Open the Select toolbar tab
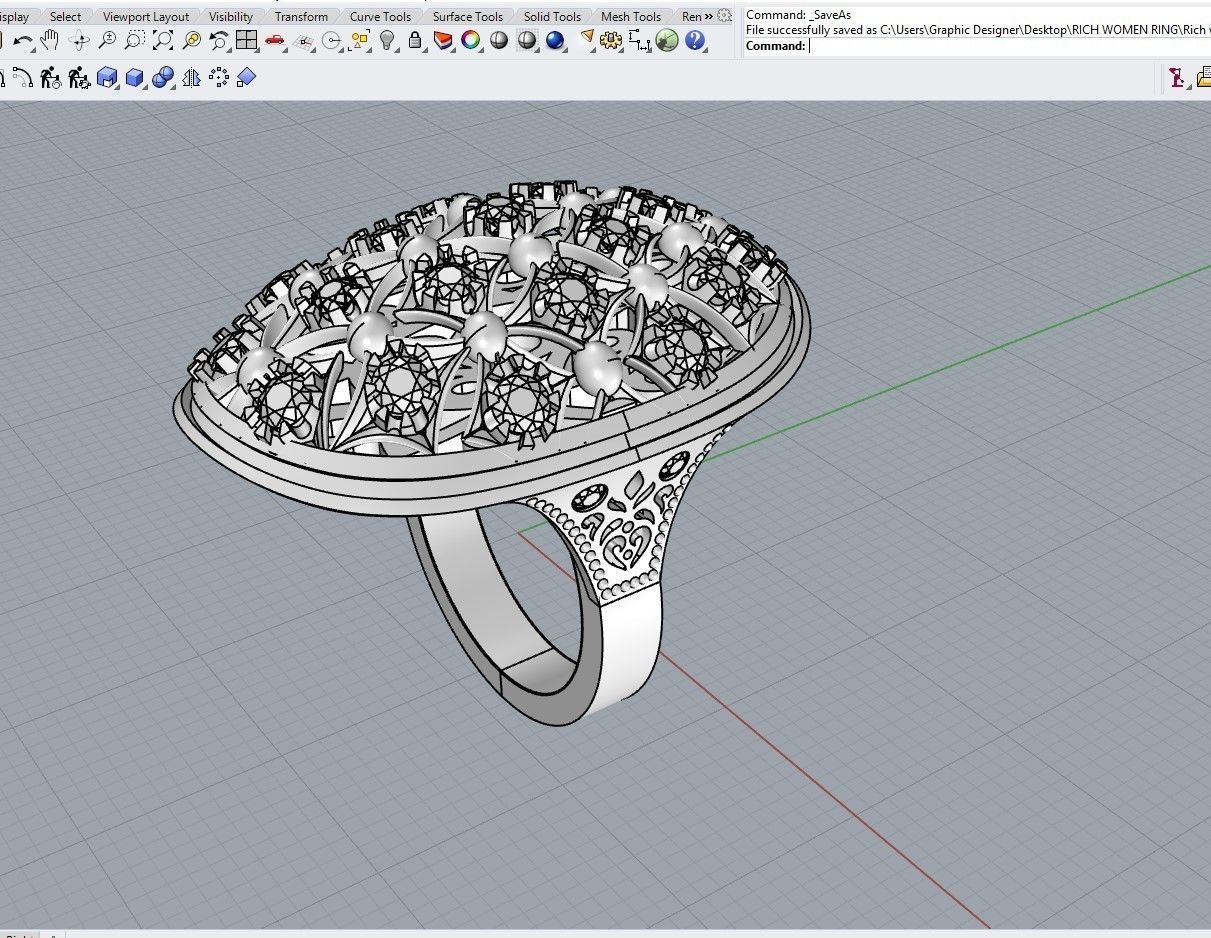The width and height of the screenshot is (1211, 938). [65, 16]
